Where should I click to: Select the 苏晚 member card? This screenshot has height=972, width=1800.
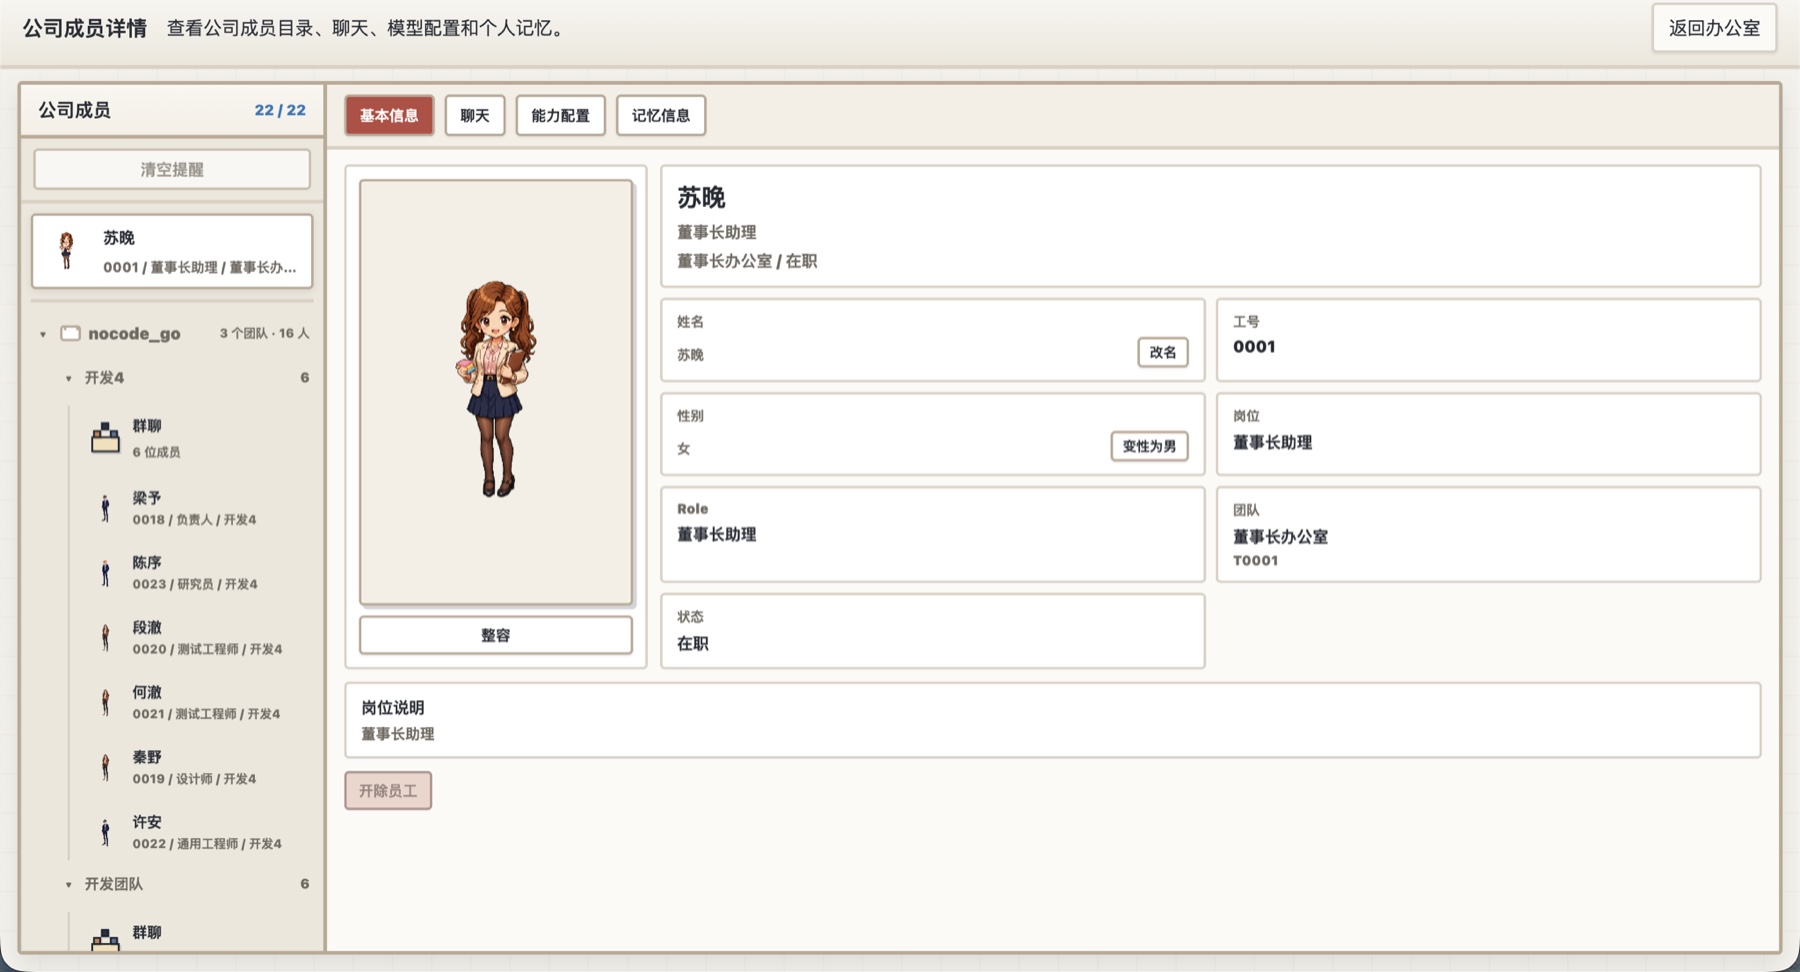172,251
